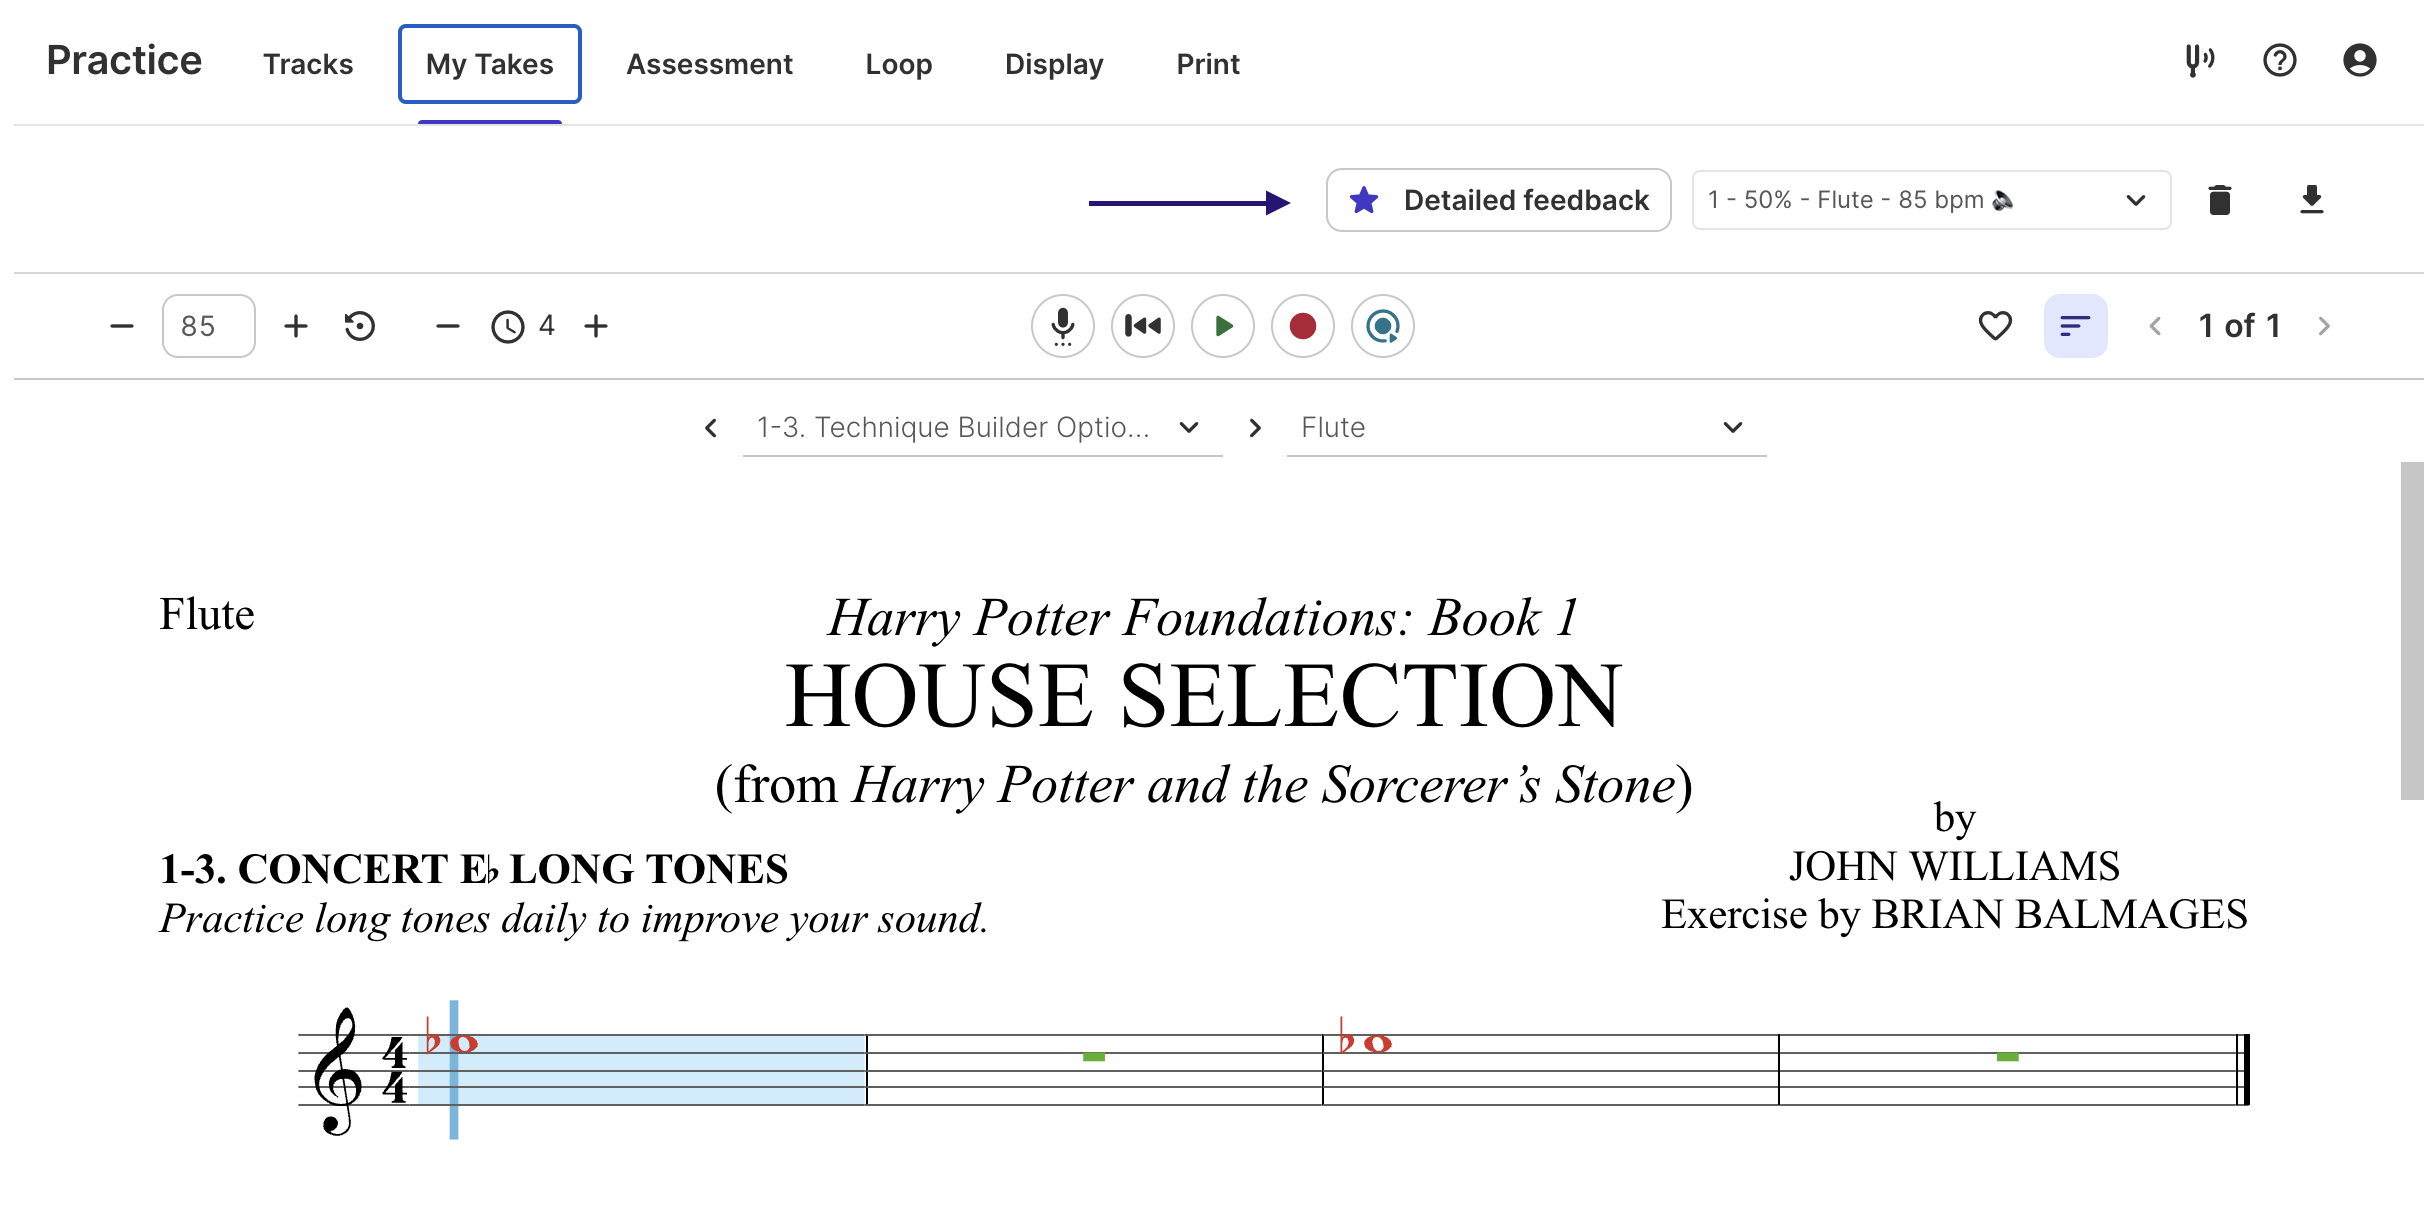Open the Flute instrument dropdown
Image resolution: width=2424 pixels, height=1210 pixels.
click(1525, 428)
